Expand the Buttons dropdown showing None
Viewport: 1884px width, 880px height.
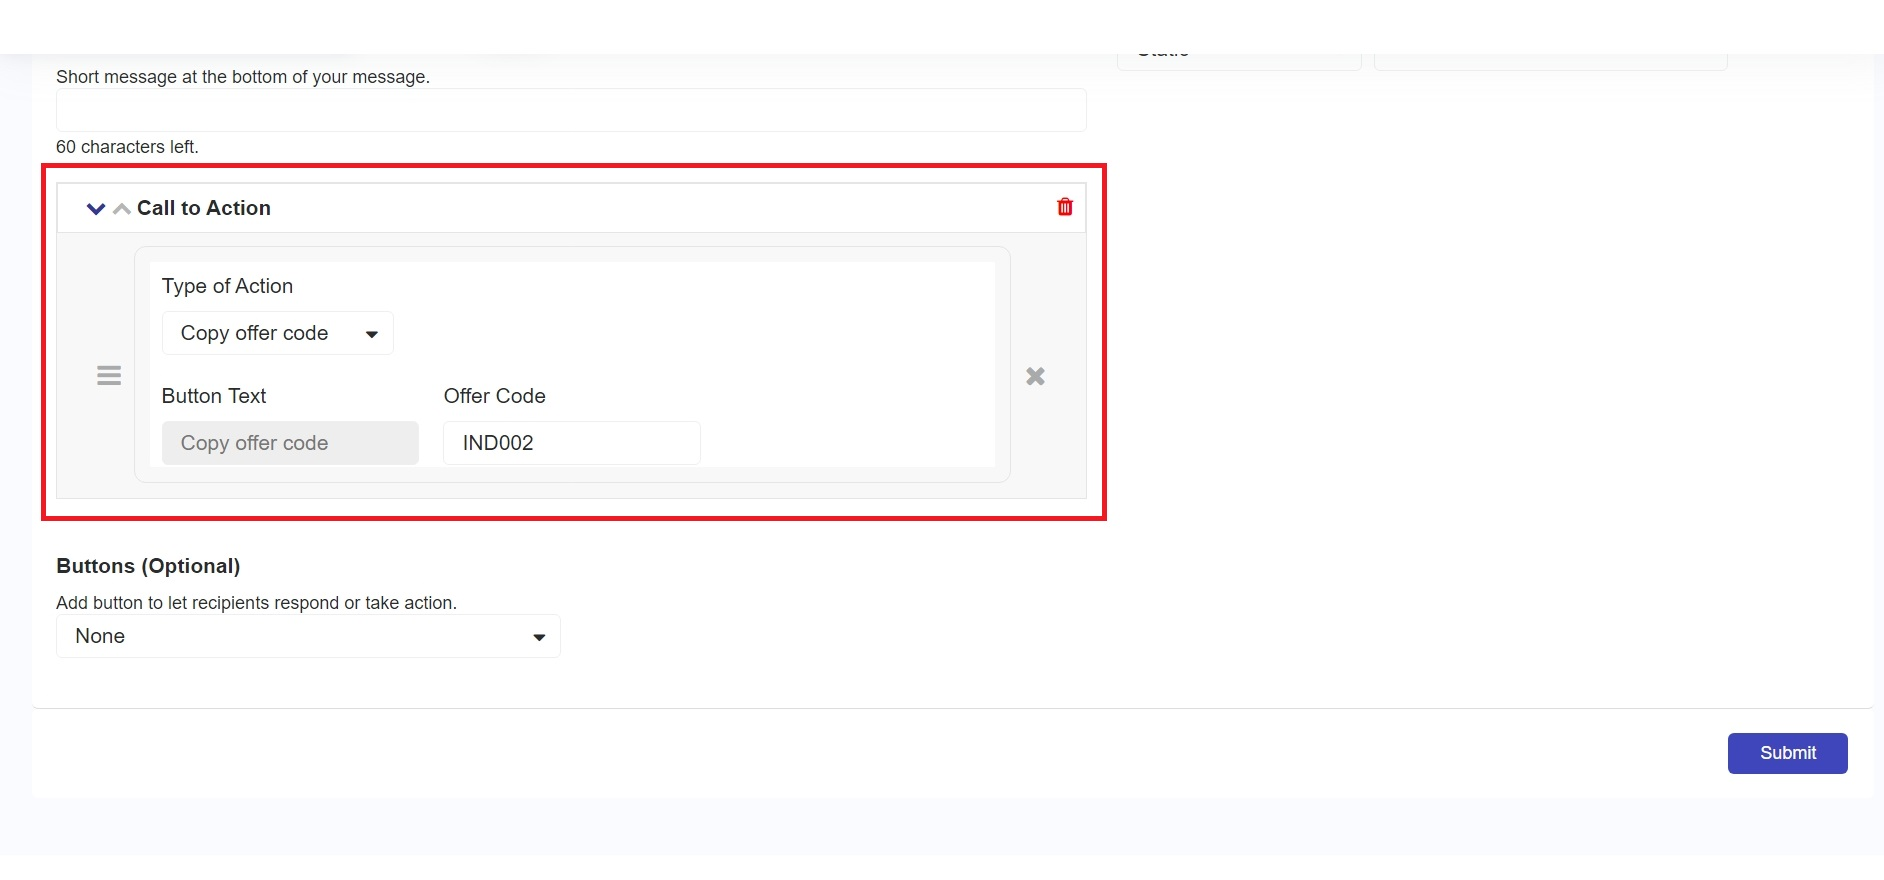click(x=308, y=636)
